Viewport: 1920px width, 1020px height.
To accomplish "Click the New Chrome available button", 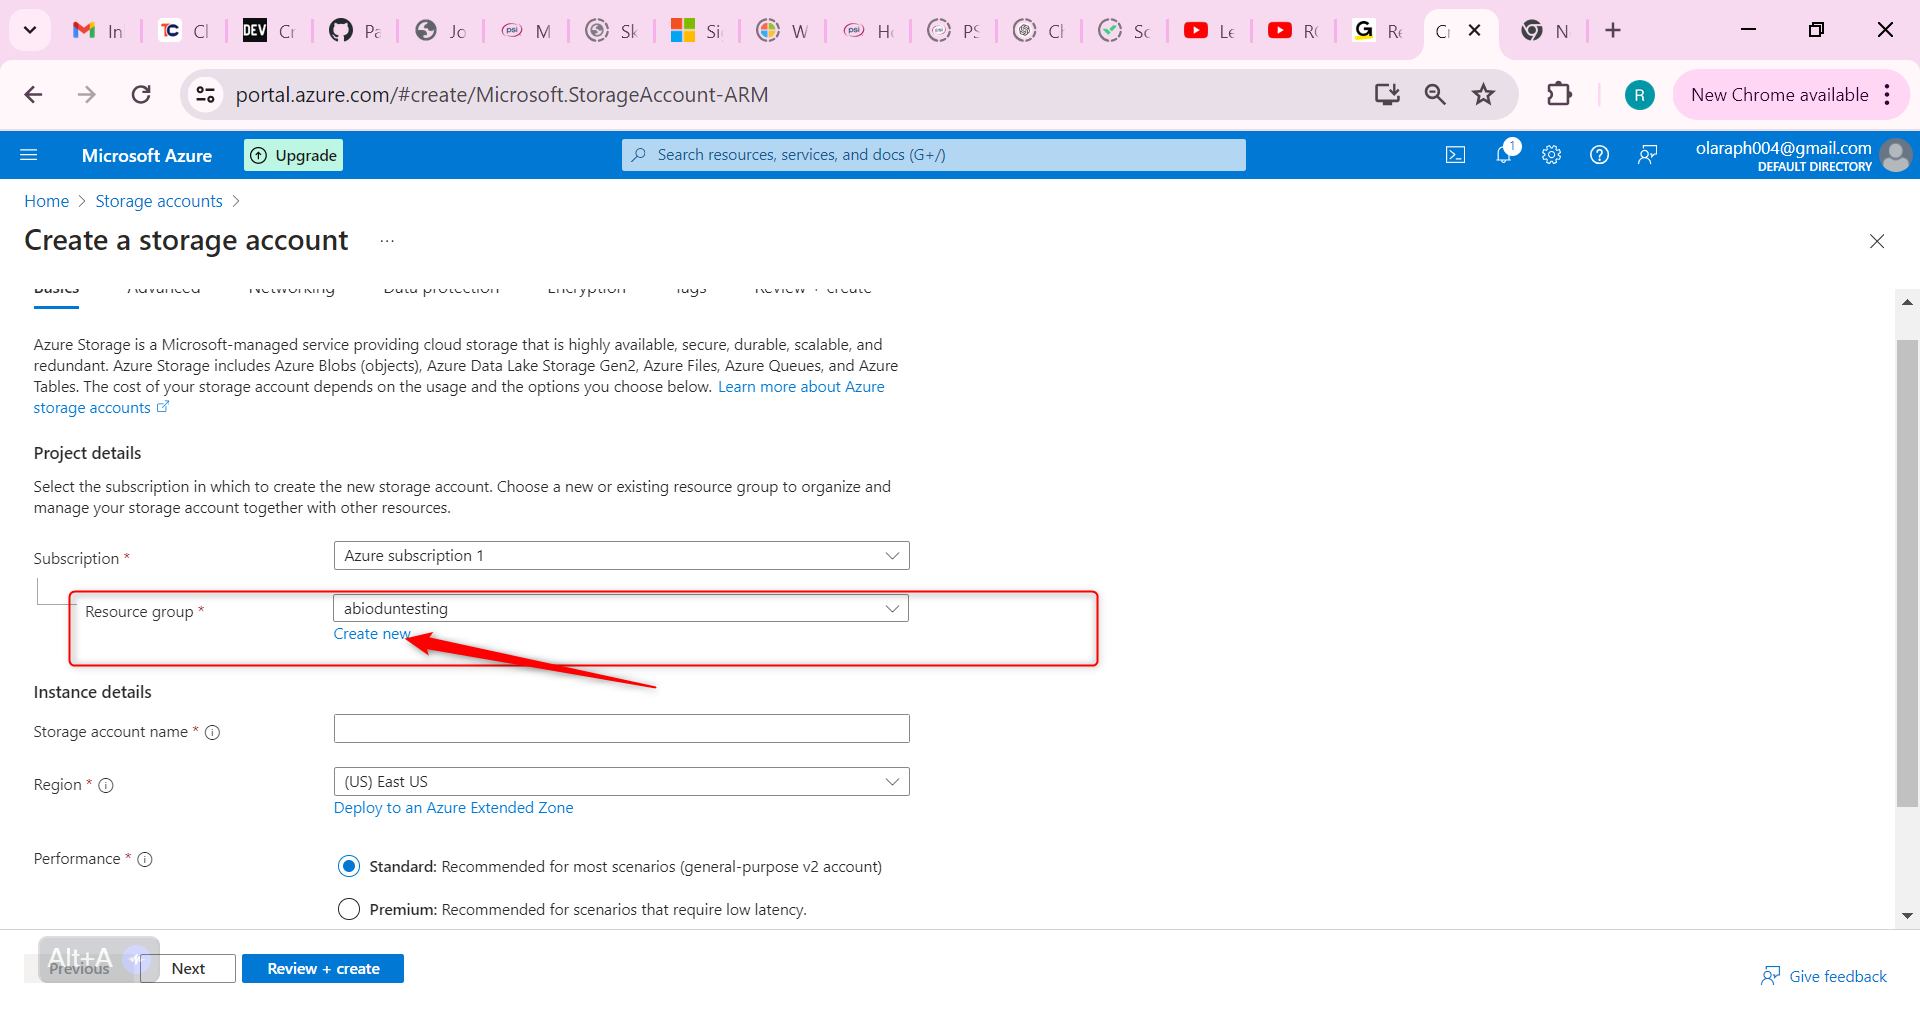I will tap(1779, 95).
